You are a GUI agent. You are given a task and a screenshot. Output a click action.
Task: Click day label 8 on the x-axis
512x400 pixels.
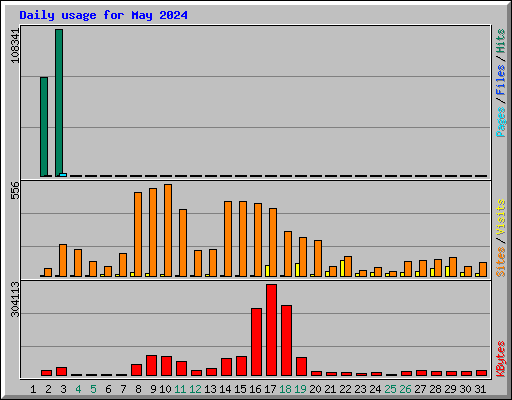click(x=138, y=389)
